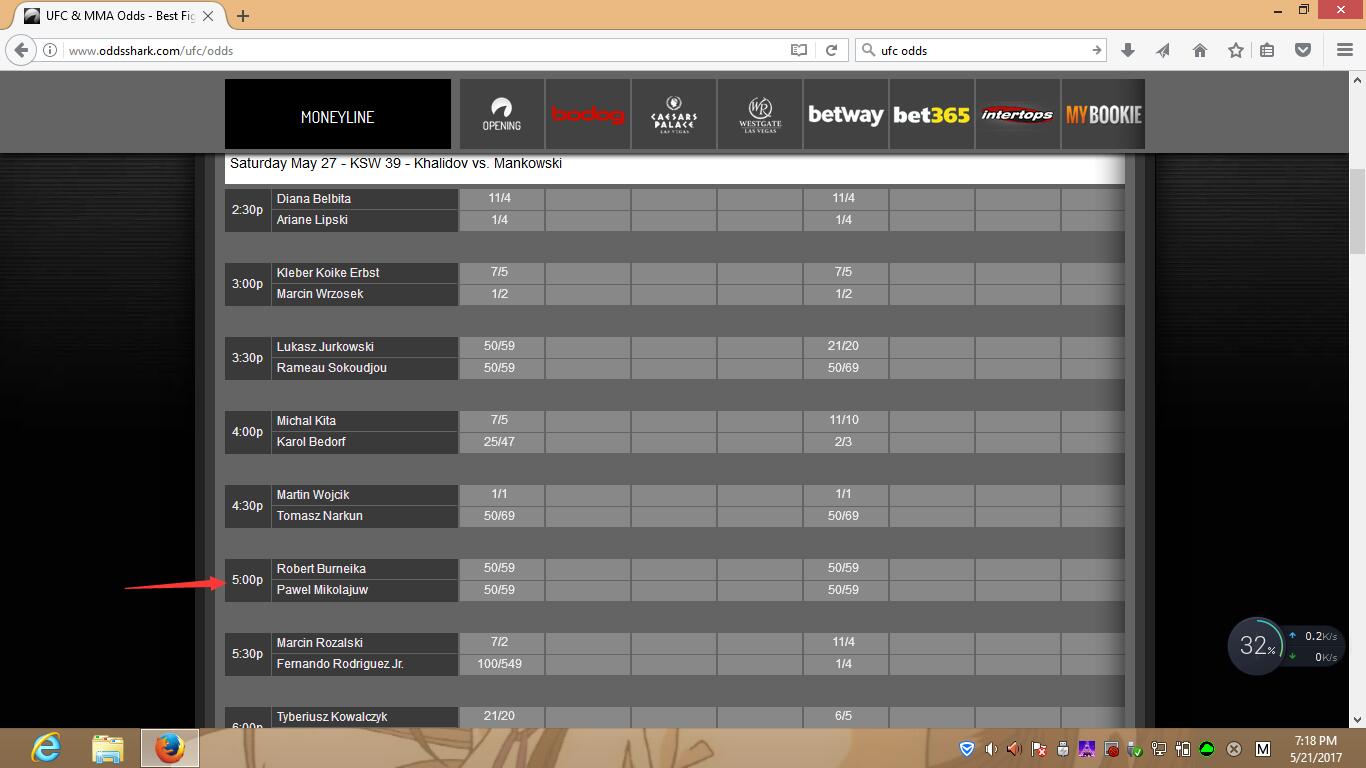The height and width of the screenshot is (768, 1366).
Task: Reload the current page
Action: (x=831, y=50)
